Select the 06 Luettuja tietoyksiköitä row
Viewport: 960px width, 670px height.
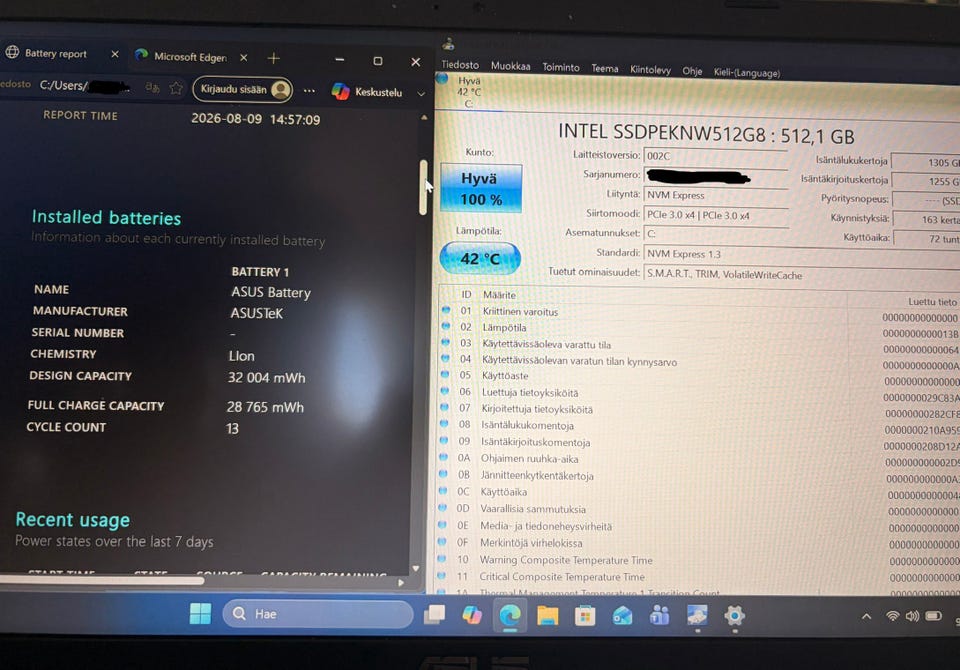699,393
